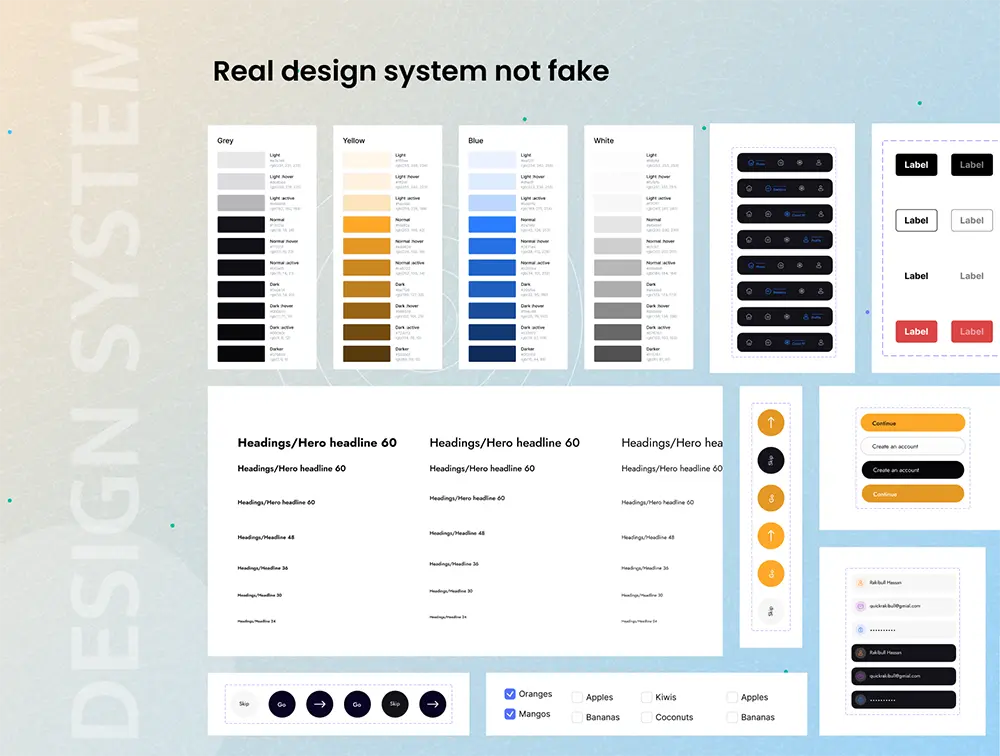The width and height of the screenshot is (1000, 756).
Task: Click the profile icon in the topmost dark navigation bar
Action: tap(820, 162)
